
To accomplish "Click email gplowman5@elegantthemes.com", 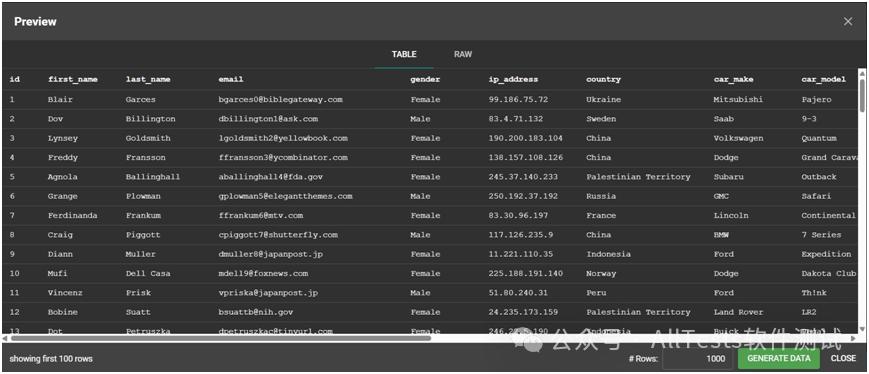I will (x=285, y=197).
